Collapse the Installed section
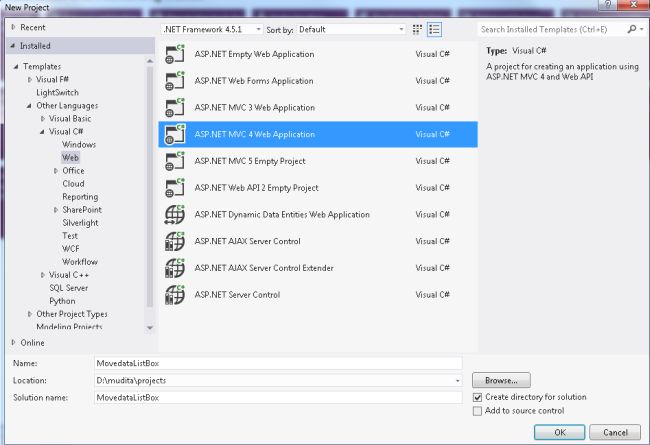 tap(13, 46)
